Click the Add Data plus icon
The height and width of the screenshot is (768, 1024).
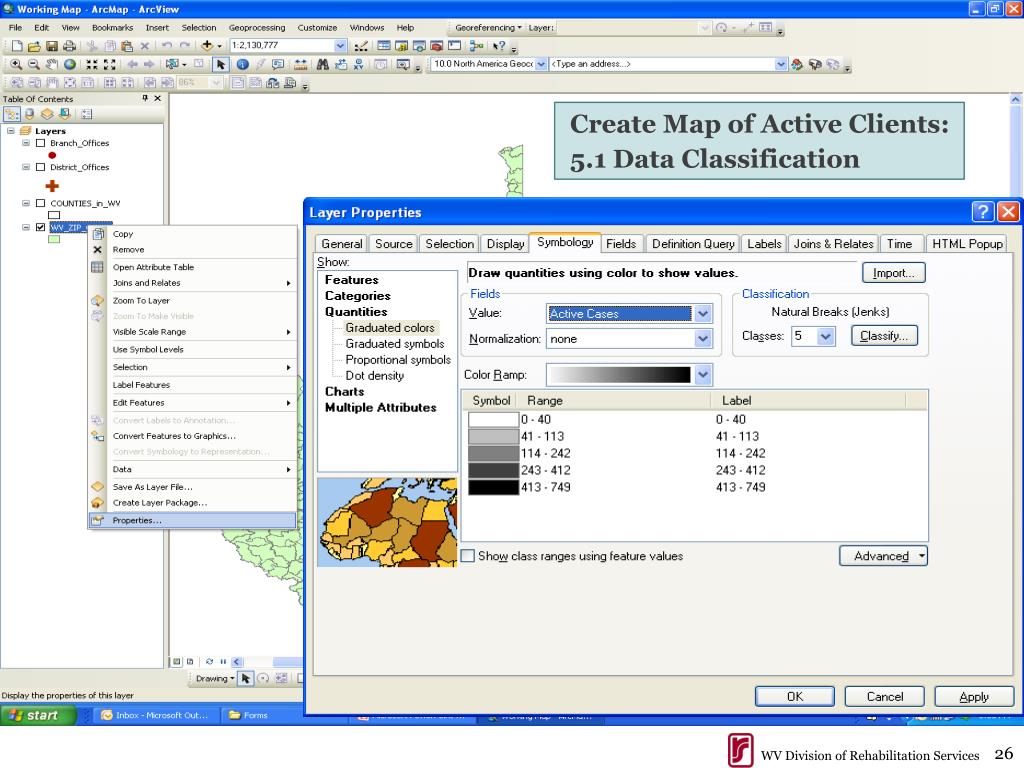(207, 46)
